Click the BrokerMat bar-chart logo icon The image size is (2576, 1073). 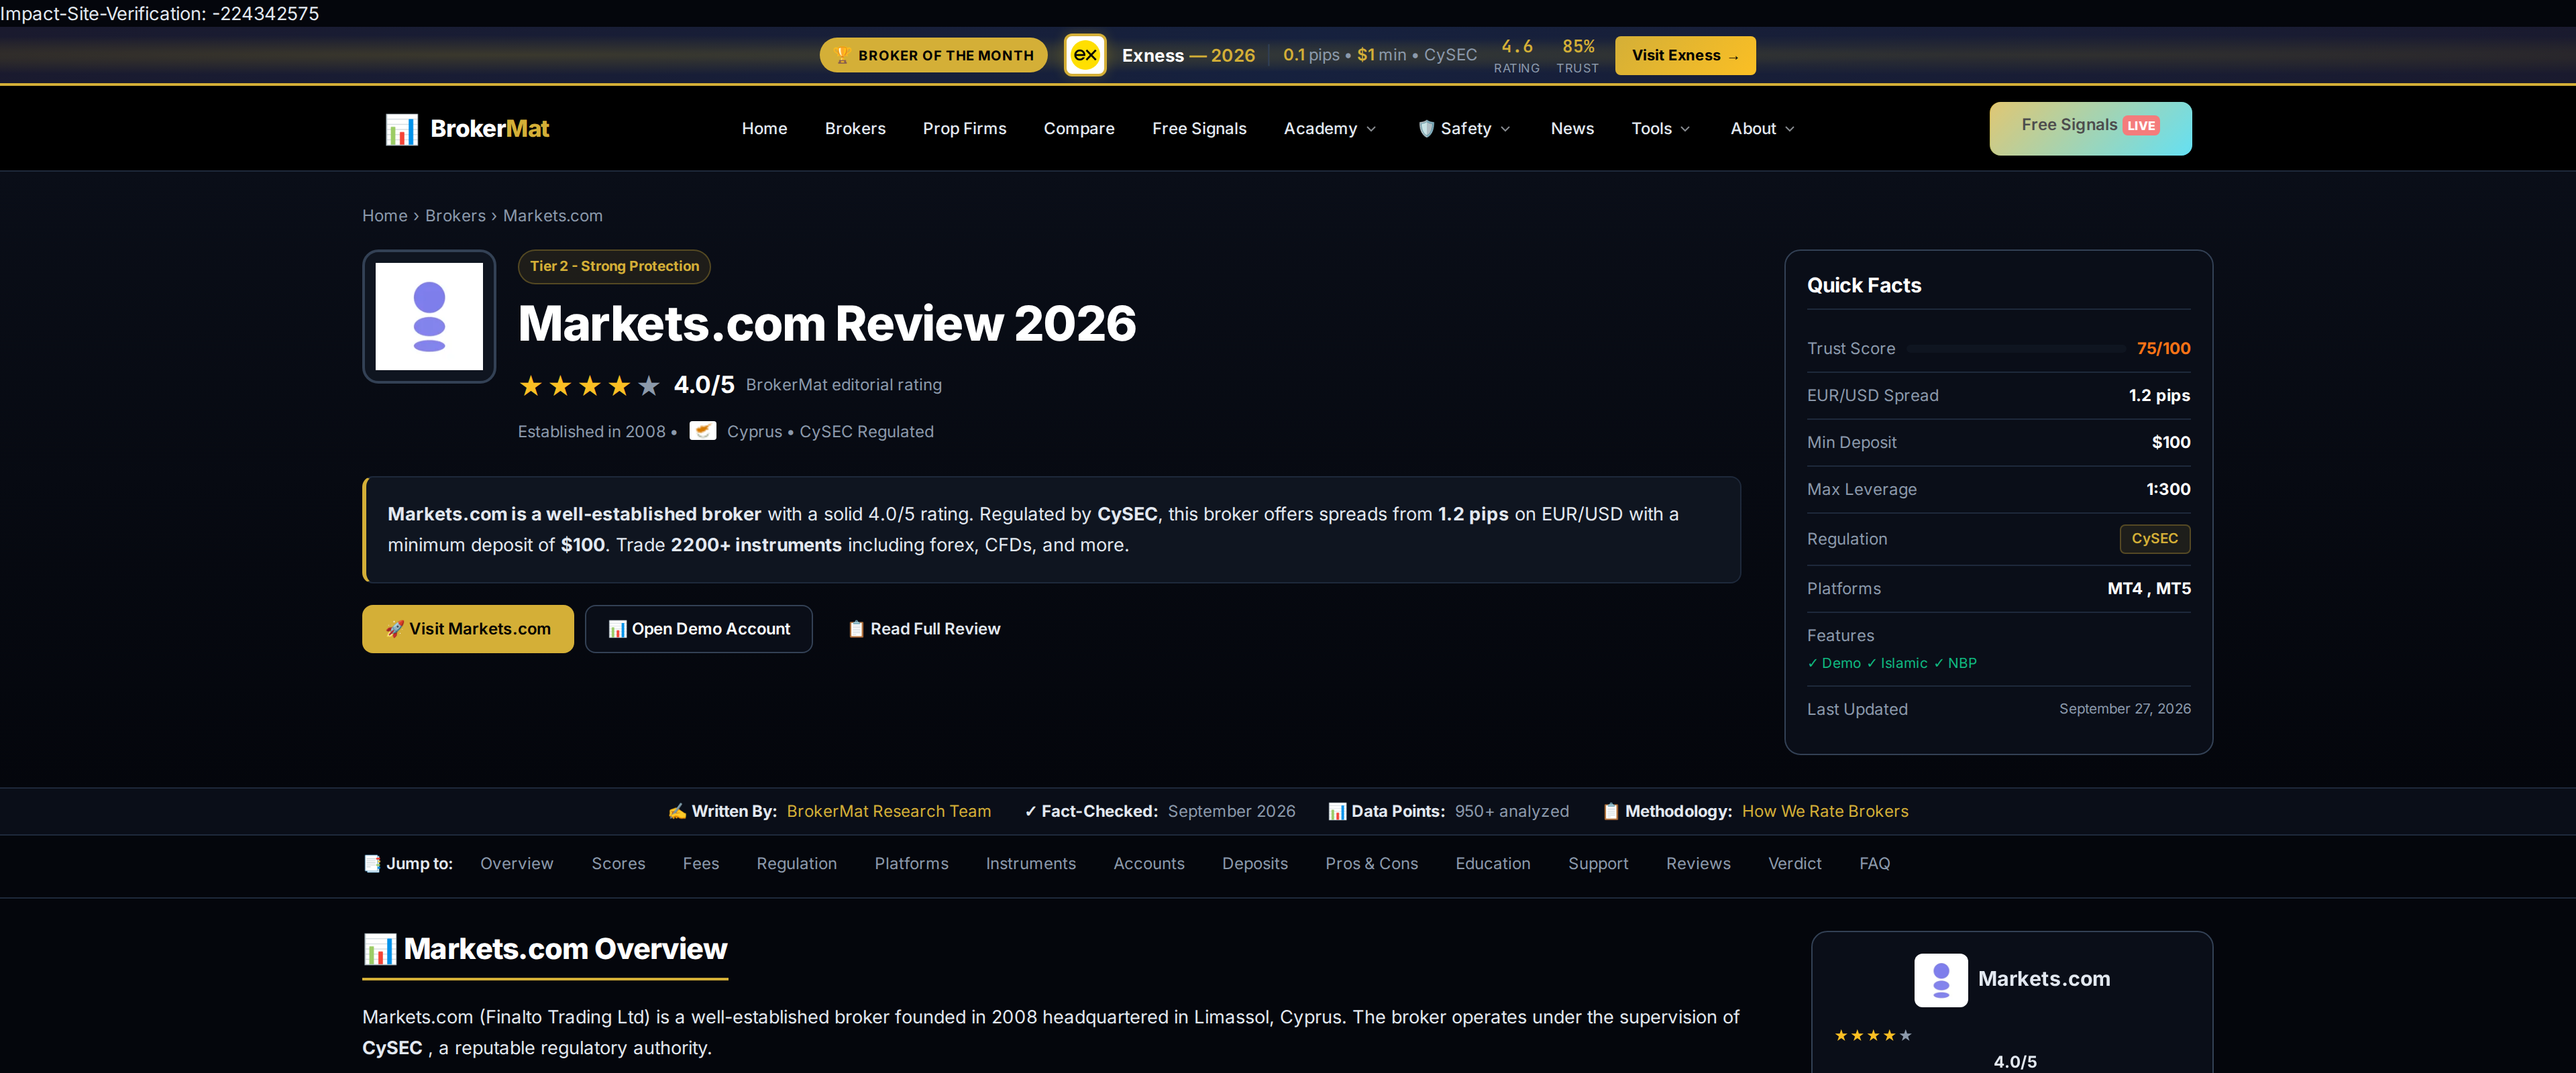(x=401, y=129)
